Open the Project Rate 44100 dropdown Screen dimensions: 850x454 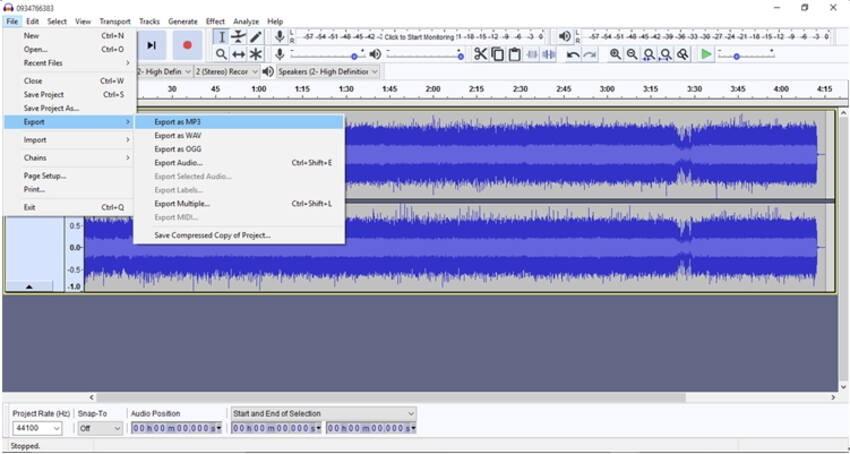[x=37, y=428]
